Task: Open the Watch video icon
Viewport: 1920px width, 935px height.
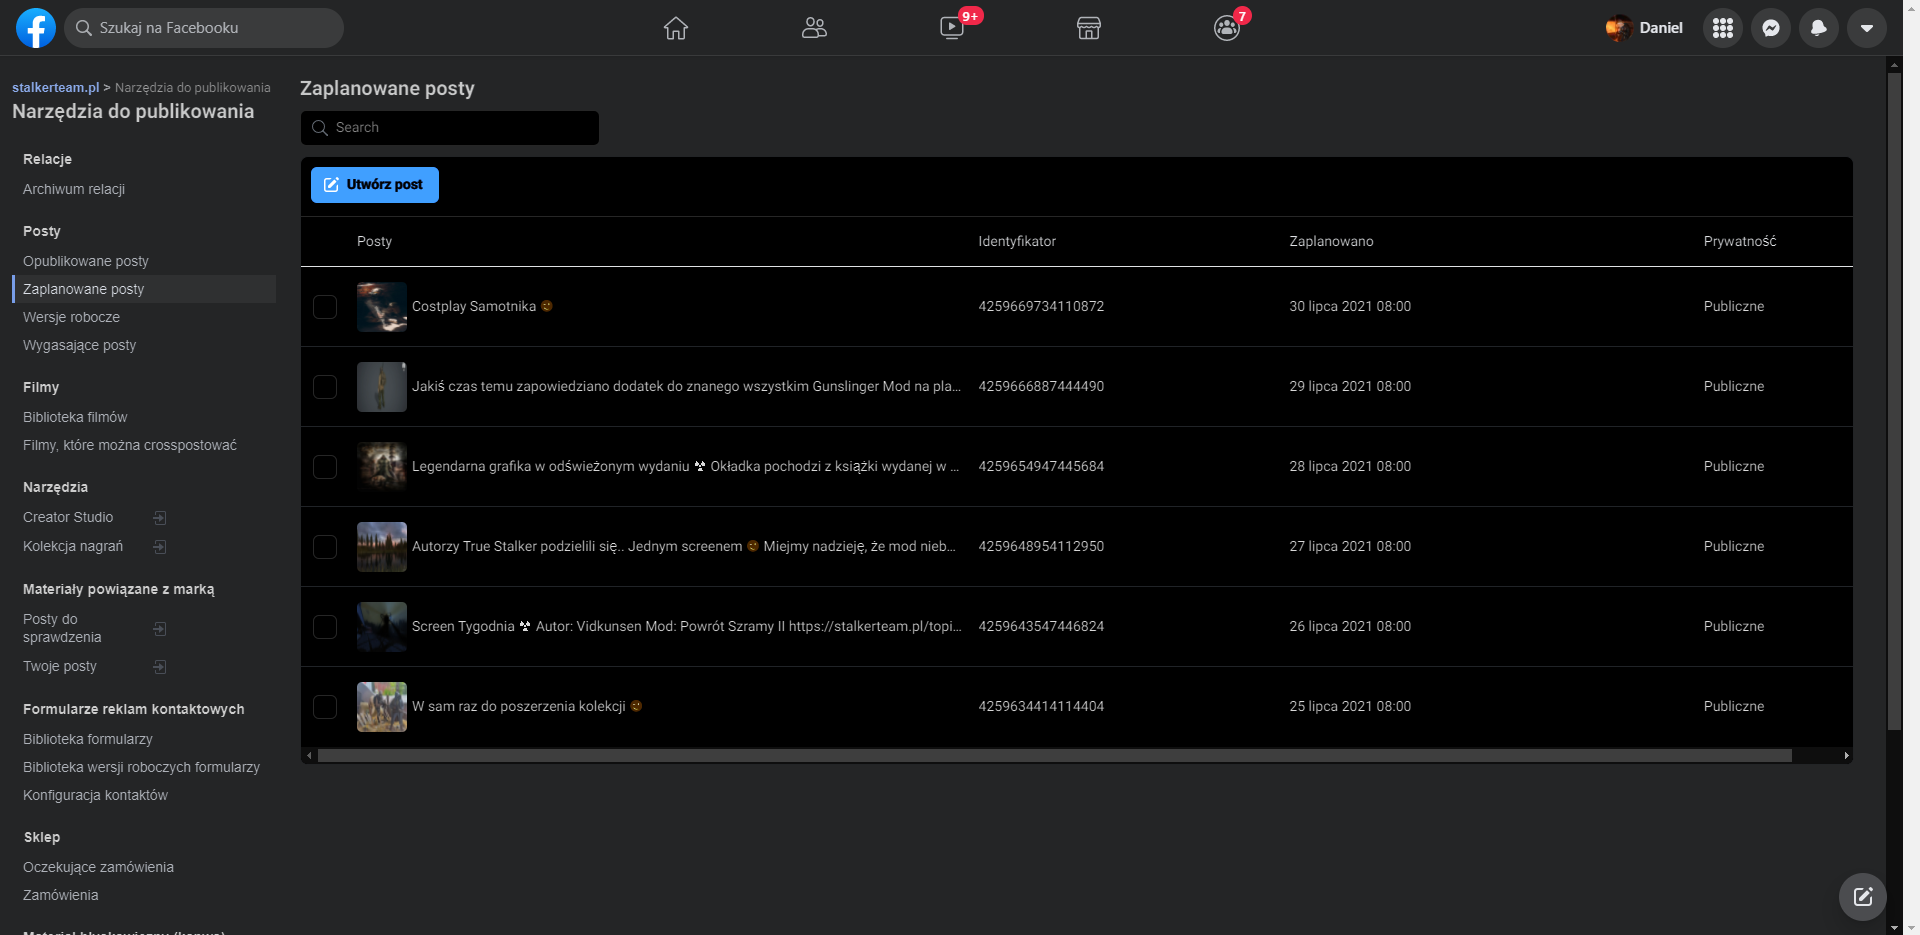Action: pos(952,28)
